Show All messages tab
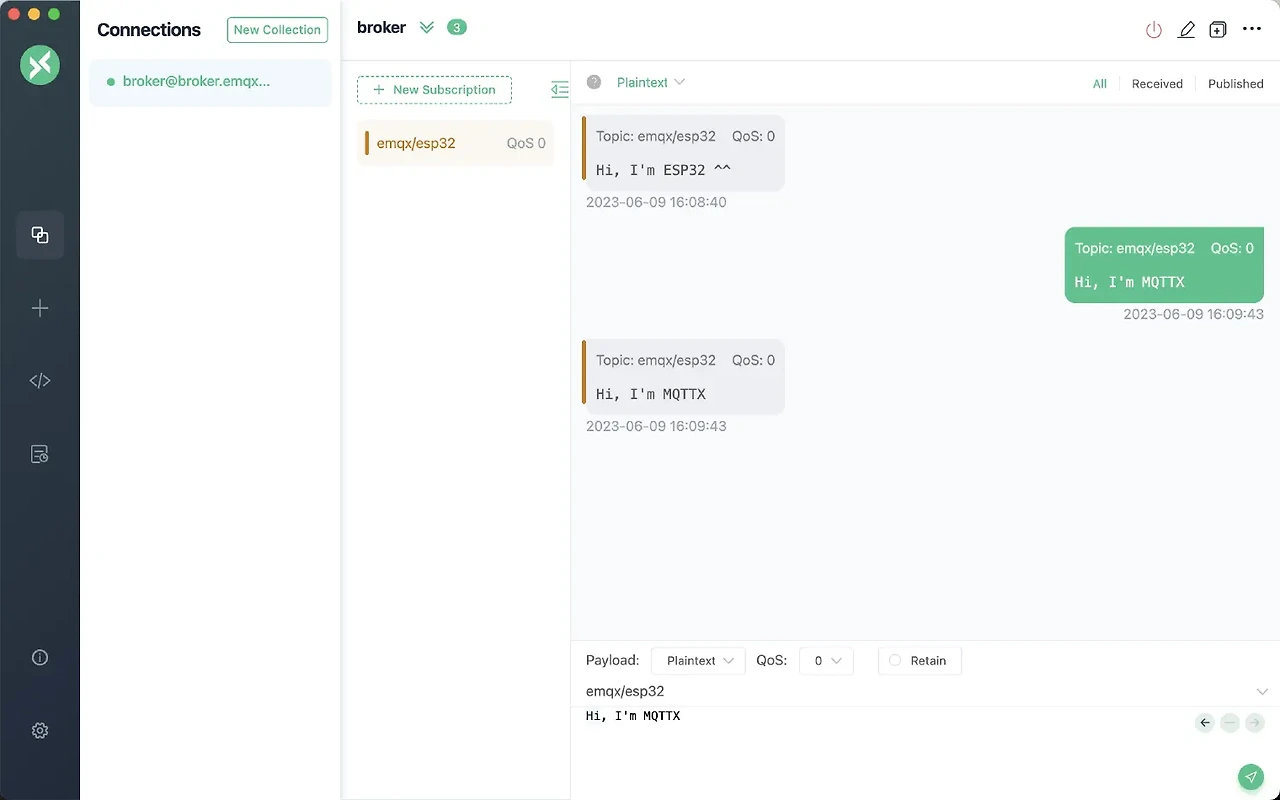This screenshot has width=1280, height=800. [x=1100, y=84]
